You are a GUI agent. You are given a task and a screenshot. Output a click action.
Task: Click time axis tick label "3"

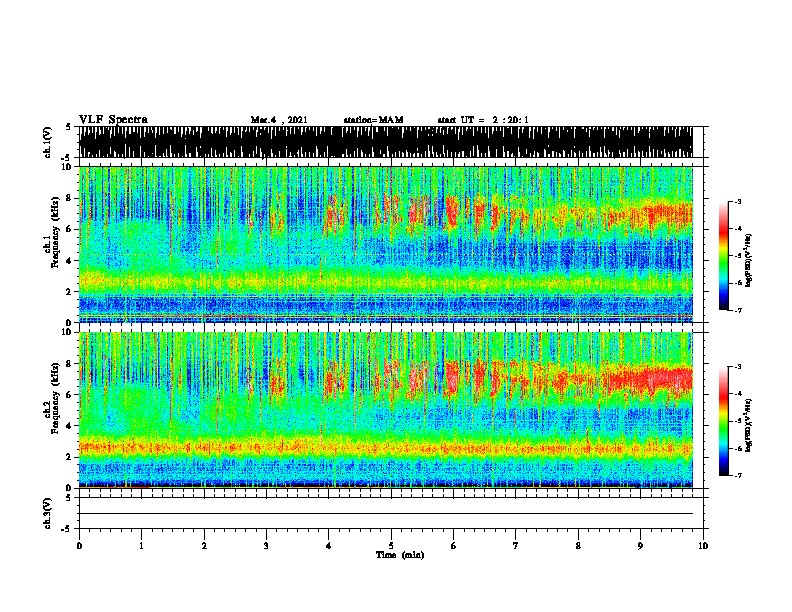coord(266,546)
